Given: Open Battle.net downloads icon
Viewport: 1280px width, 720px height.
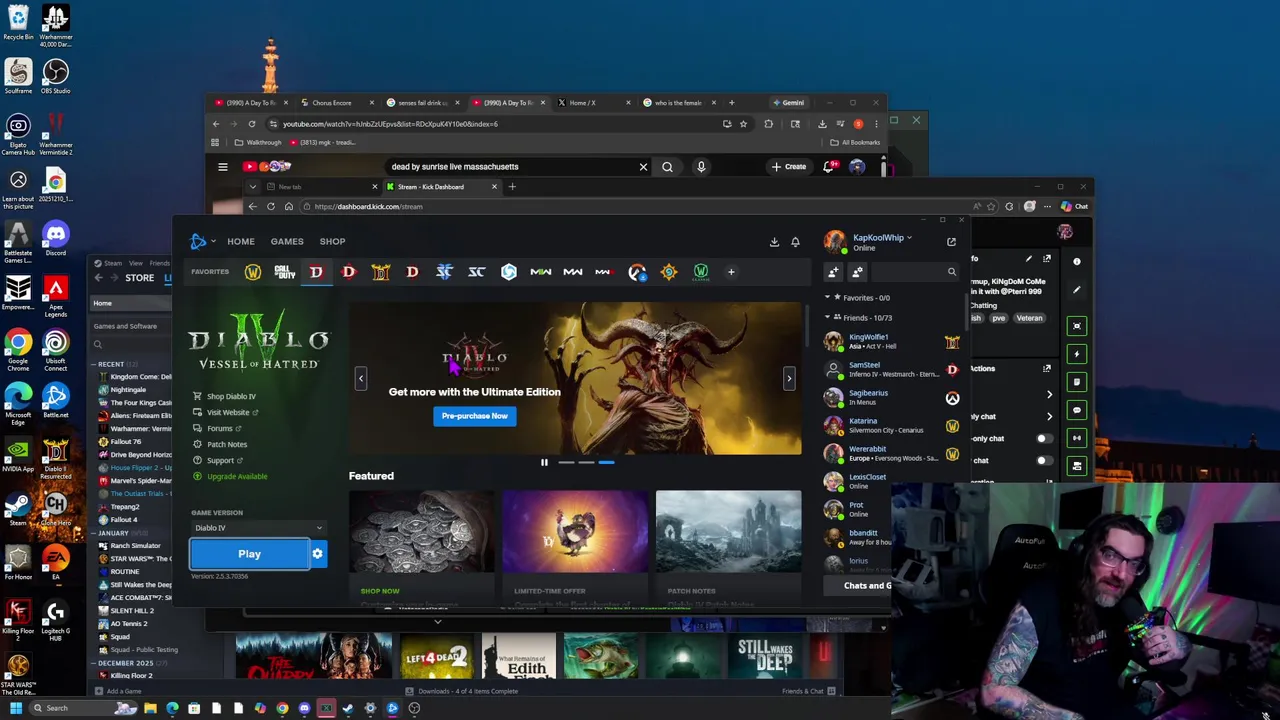Looking at the screenshot, I should pos(774,242).
